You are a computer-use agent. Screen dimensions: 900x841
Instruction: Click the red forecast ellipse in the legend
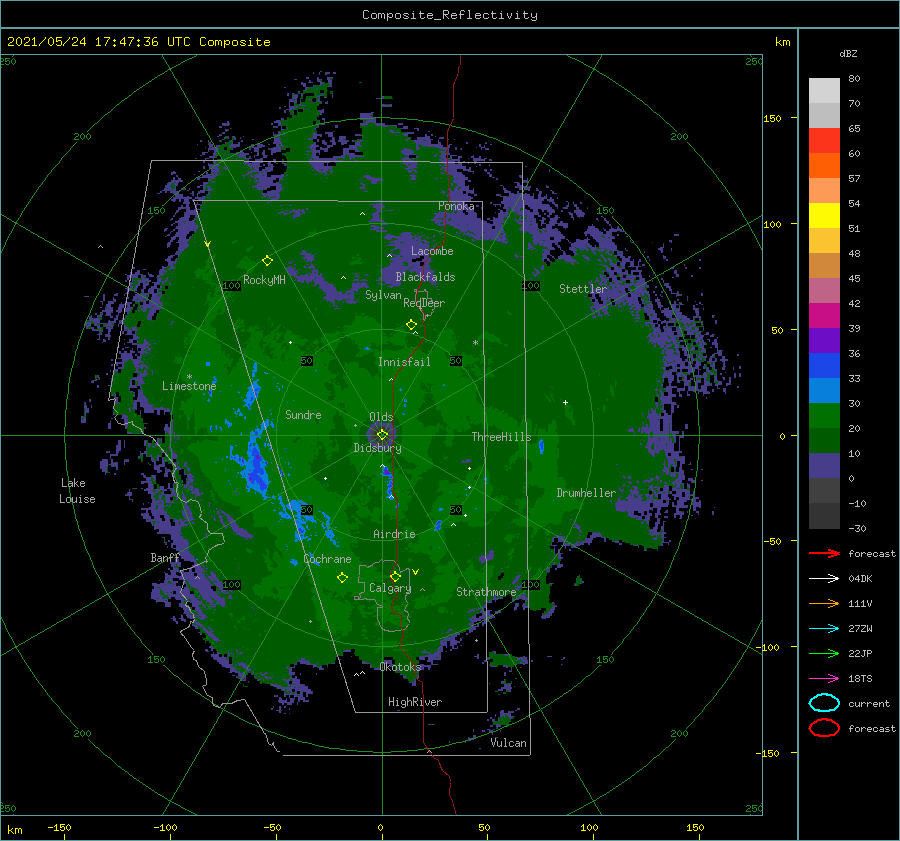(x=824, y=728)
